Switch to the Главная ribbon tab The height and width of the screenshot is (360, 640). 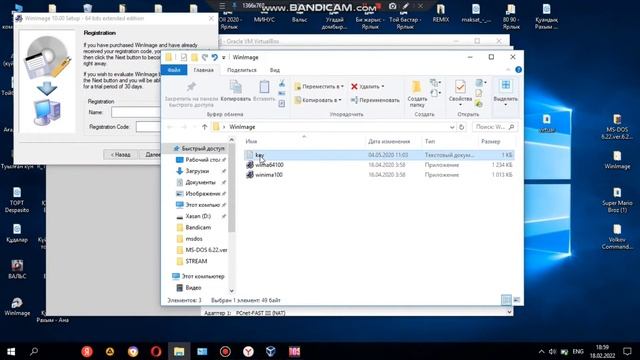coord(203,70)
